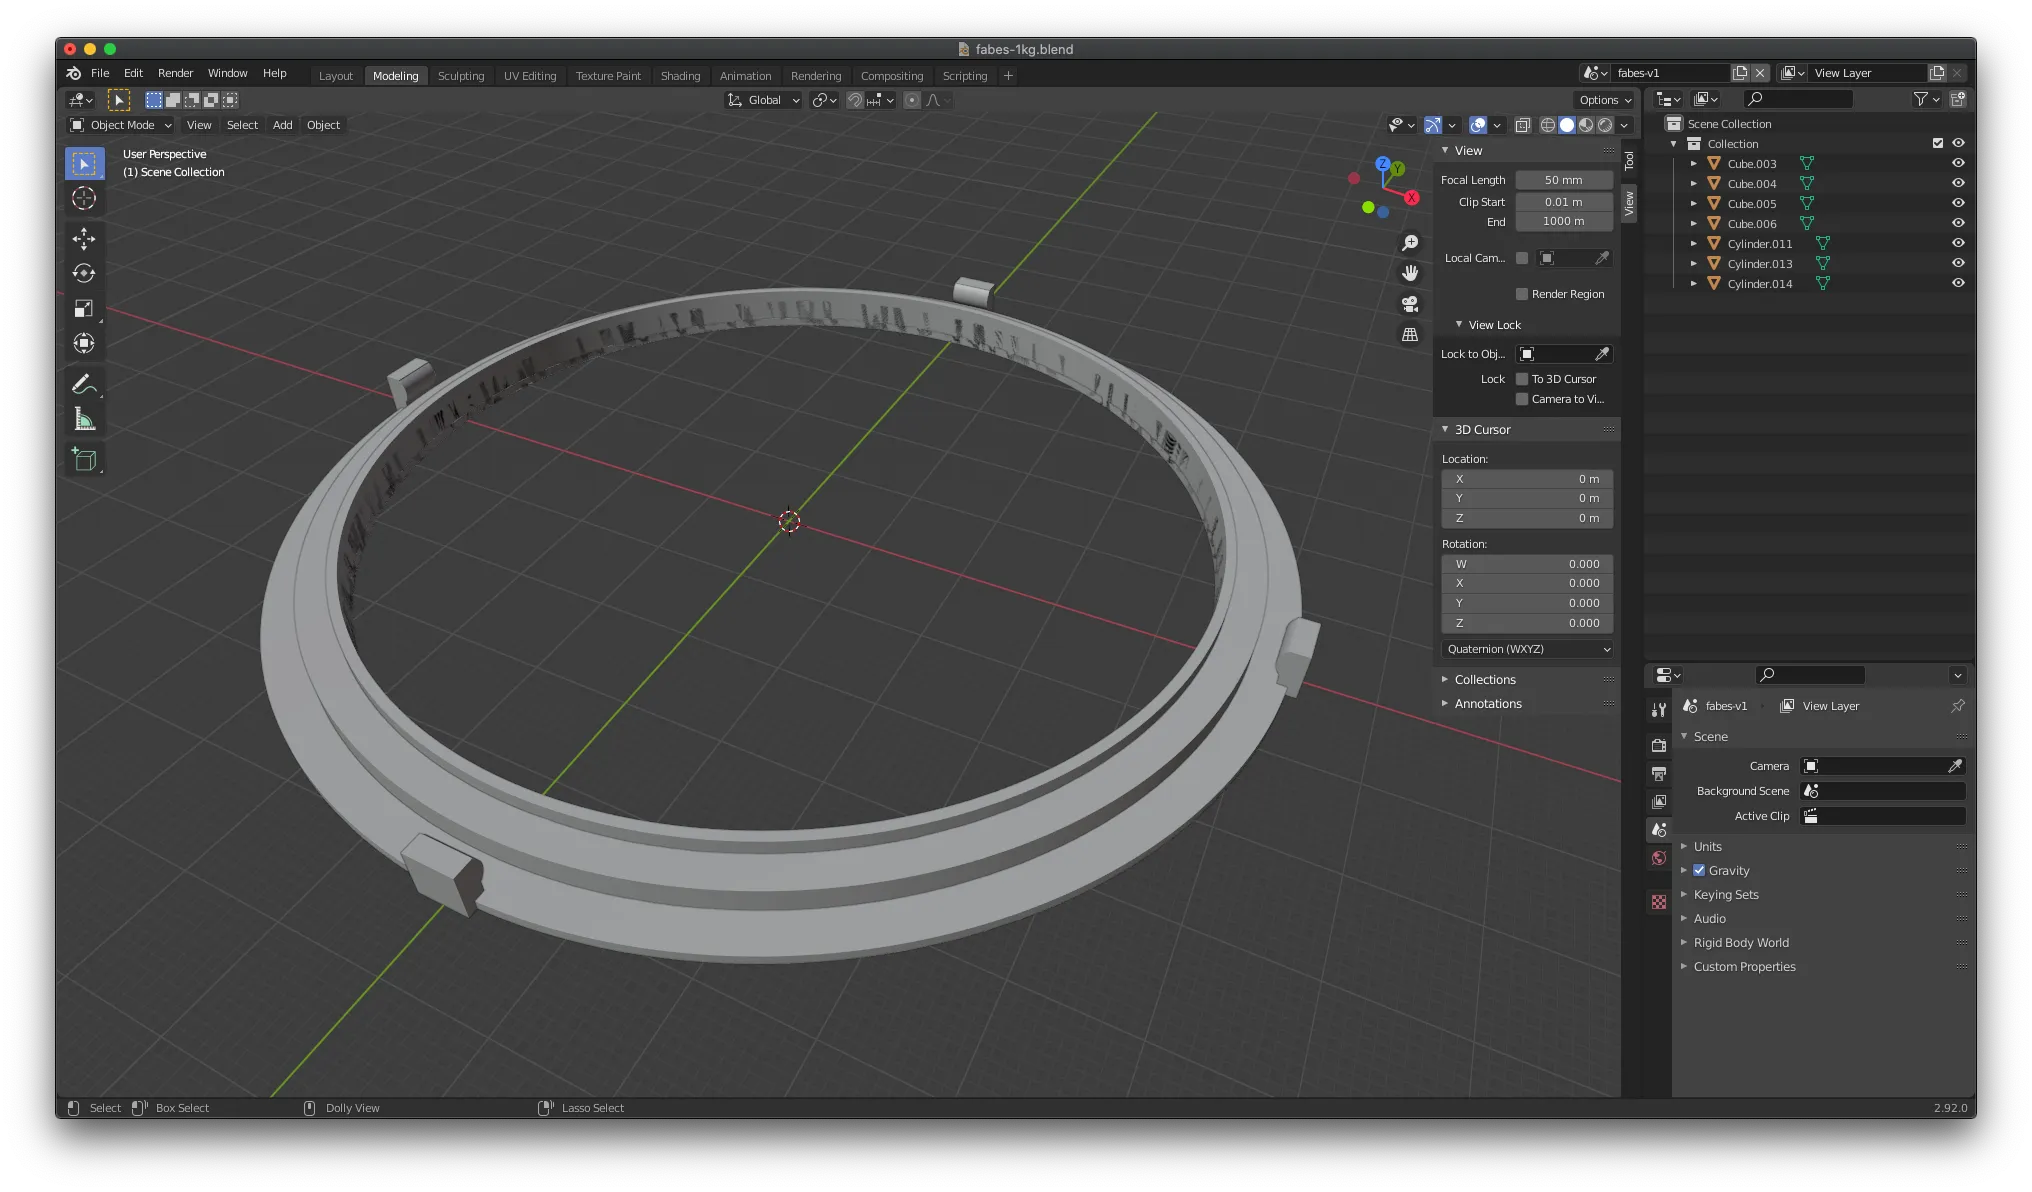Image resolution: width=2032 pixels, height=1192 pixels.
Task: Select the Rotate tool
Action: [x=84, y=273]
